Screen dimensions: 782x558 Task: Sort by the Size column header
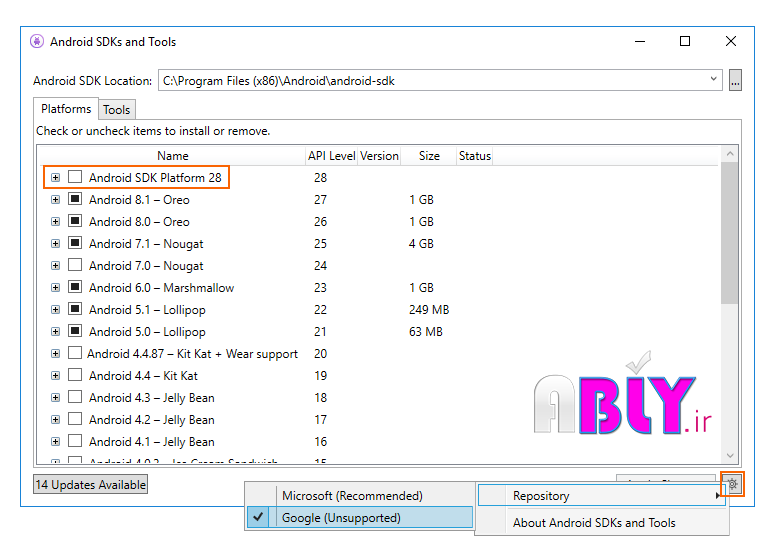429,156
